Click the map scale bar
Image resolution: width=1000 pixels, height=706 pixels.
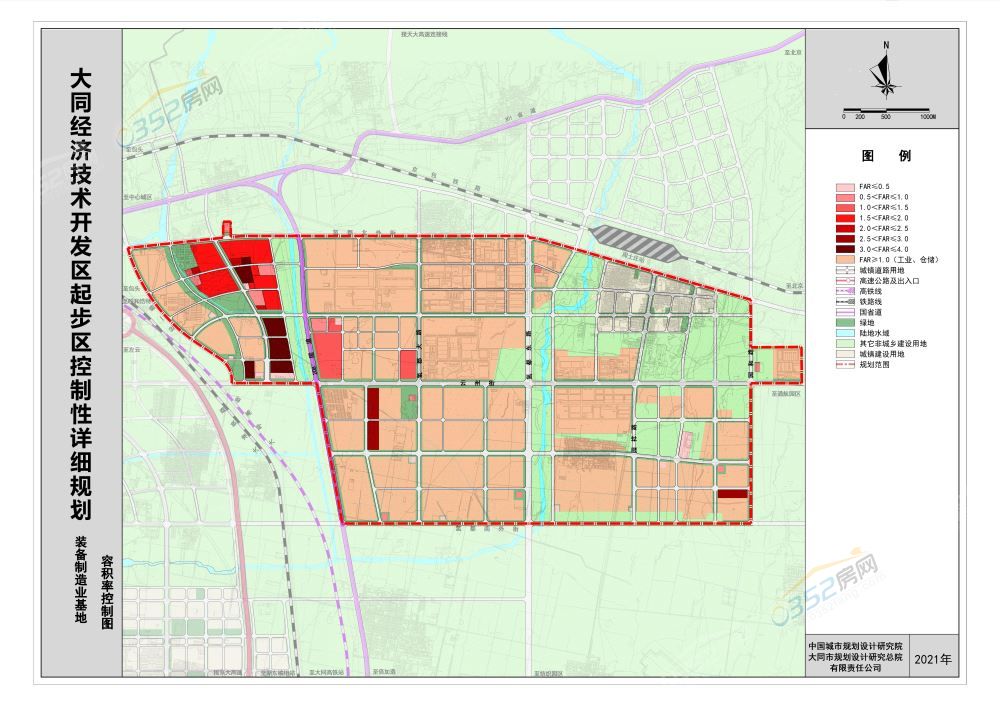coord(888,109)
